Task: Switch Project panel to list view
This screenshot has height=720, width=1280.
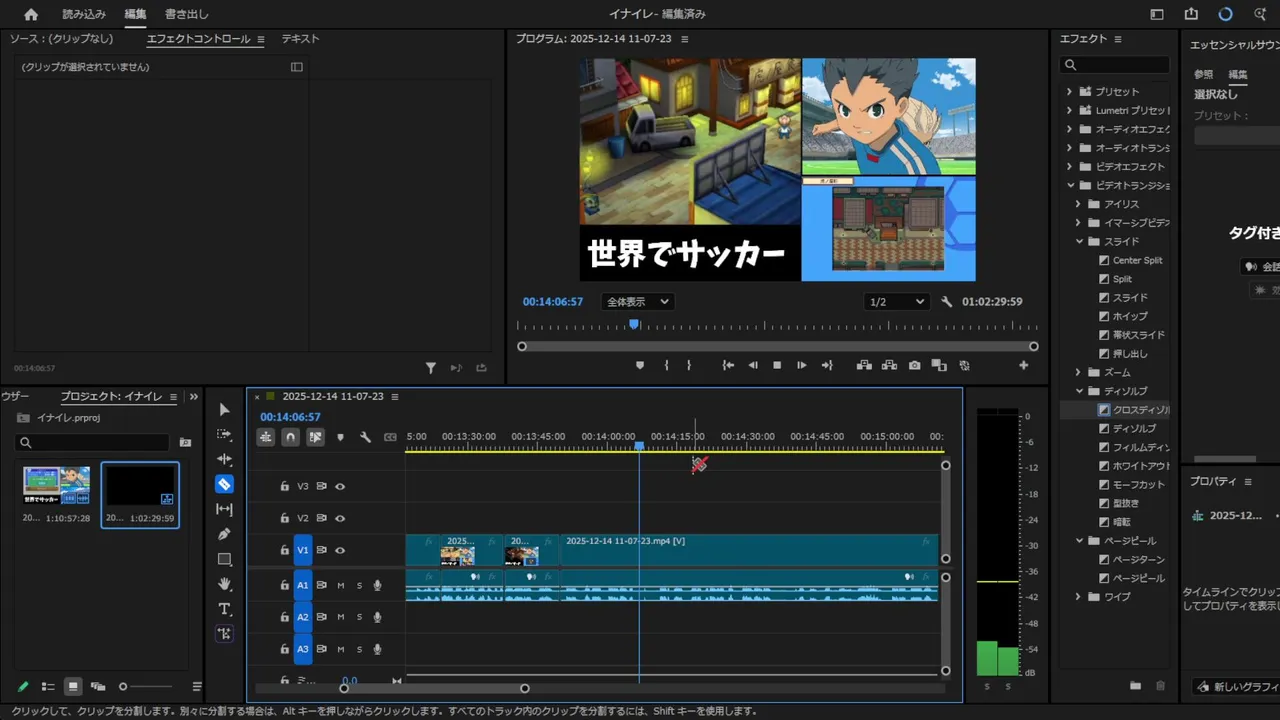Action: tap(48, 687)
